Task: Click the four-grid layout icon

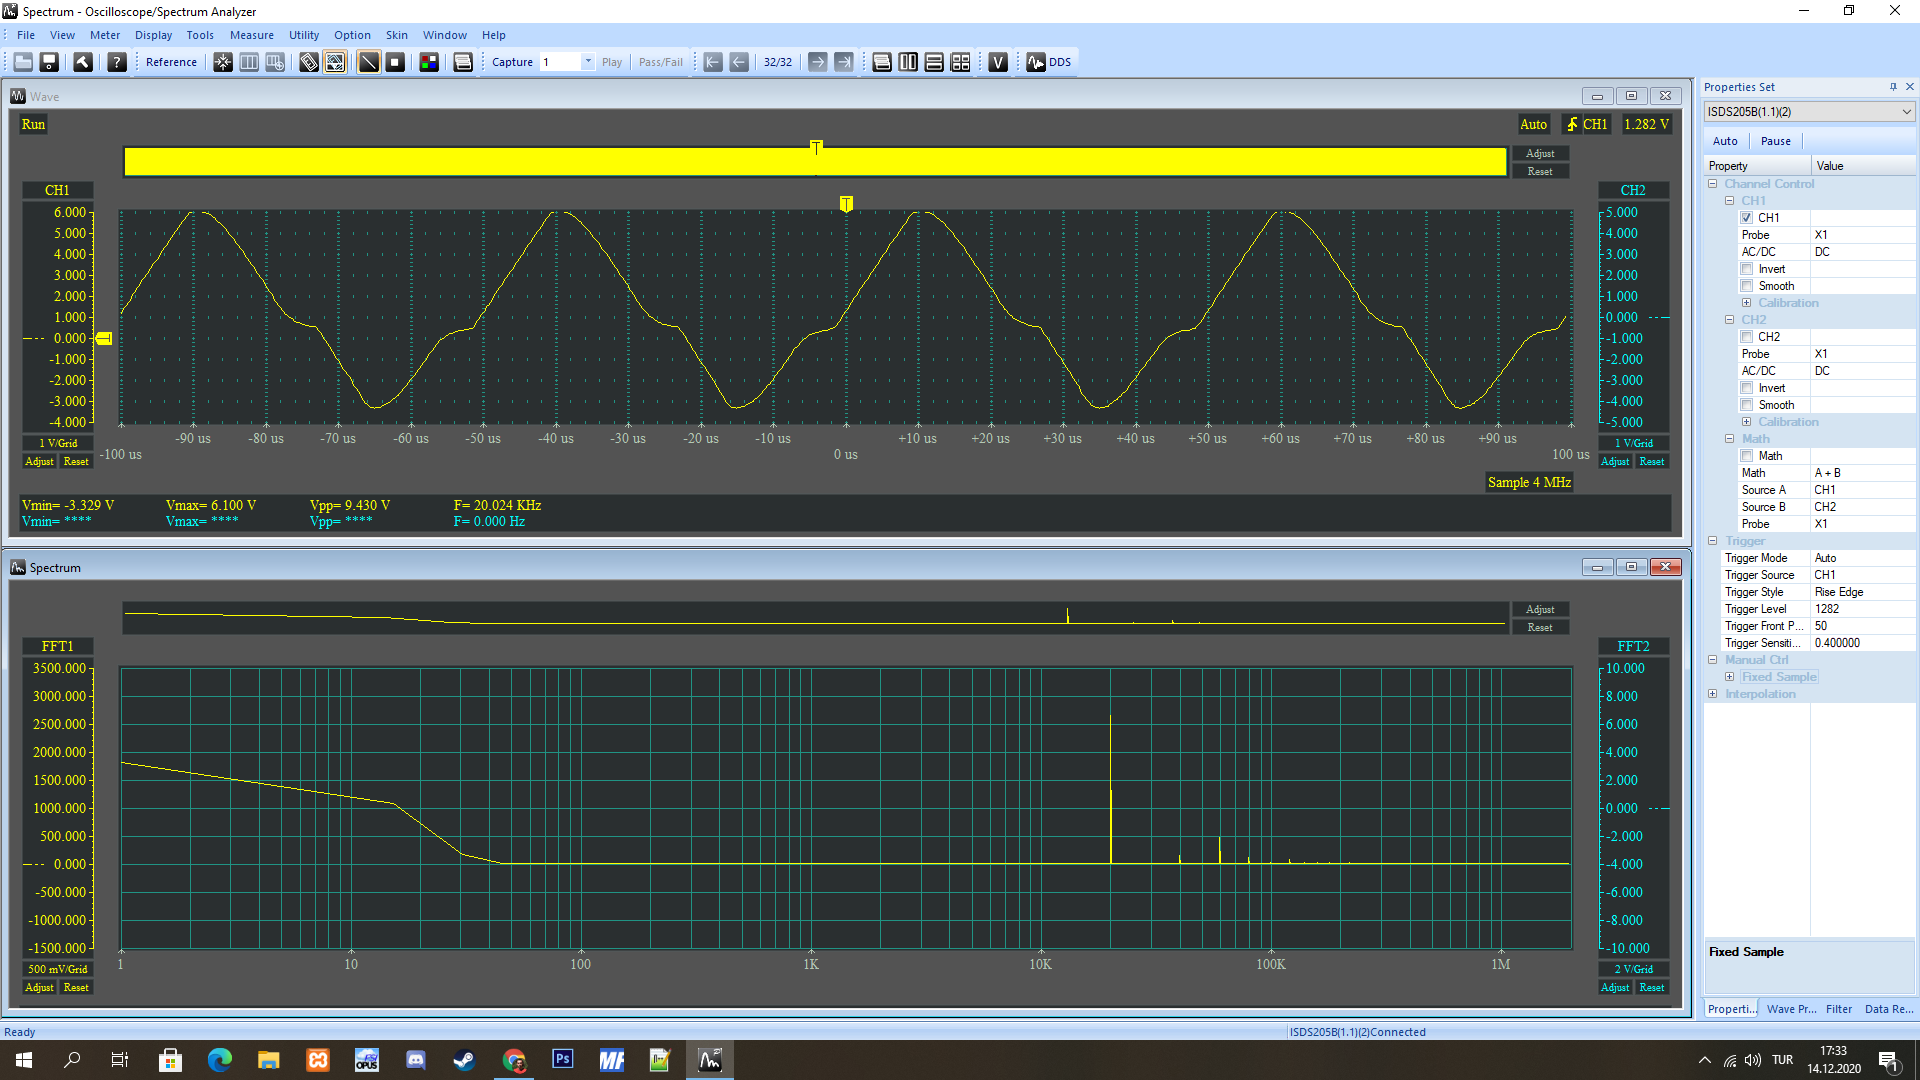Action: click(x=960, y=62)
